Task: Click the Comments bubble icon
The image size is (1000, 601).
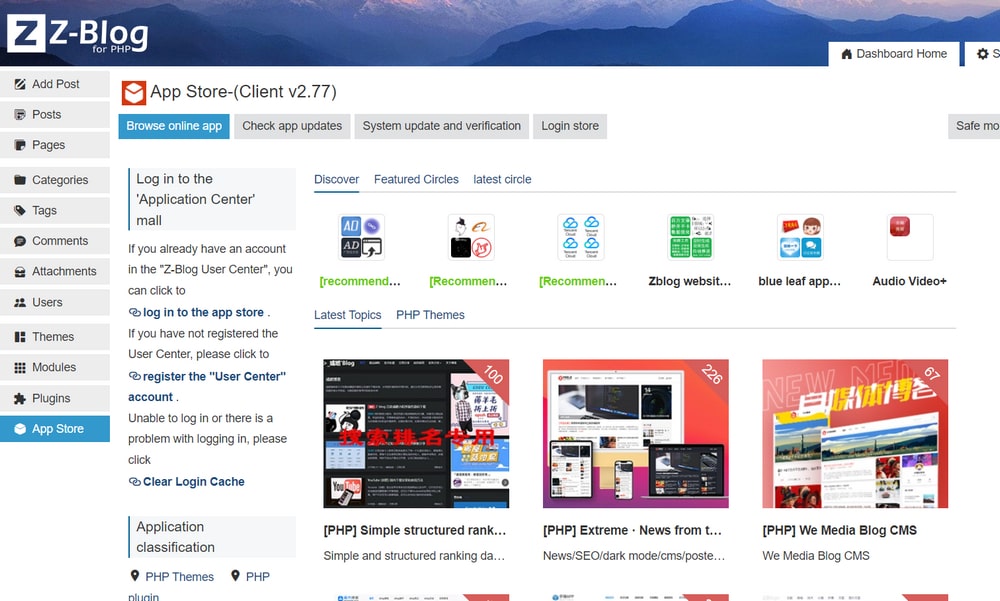Action: tap(20, 241)
